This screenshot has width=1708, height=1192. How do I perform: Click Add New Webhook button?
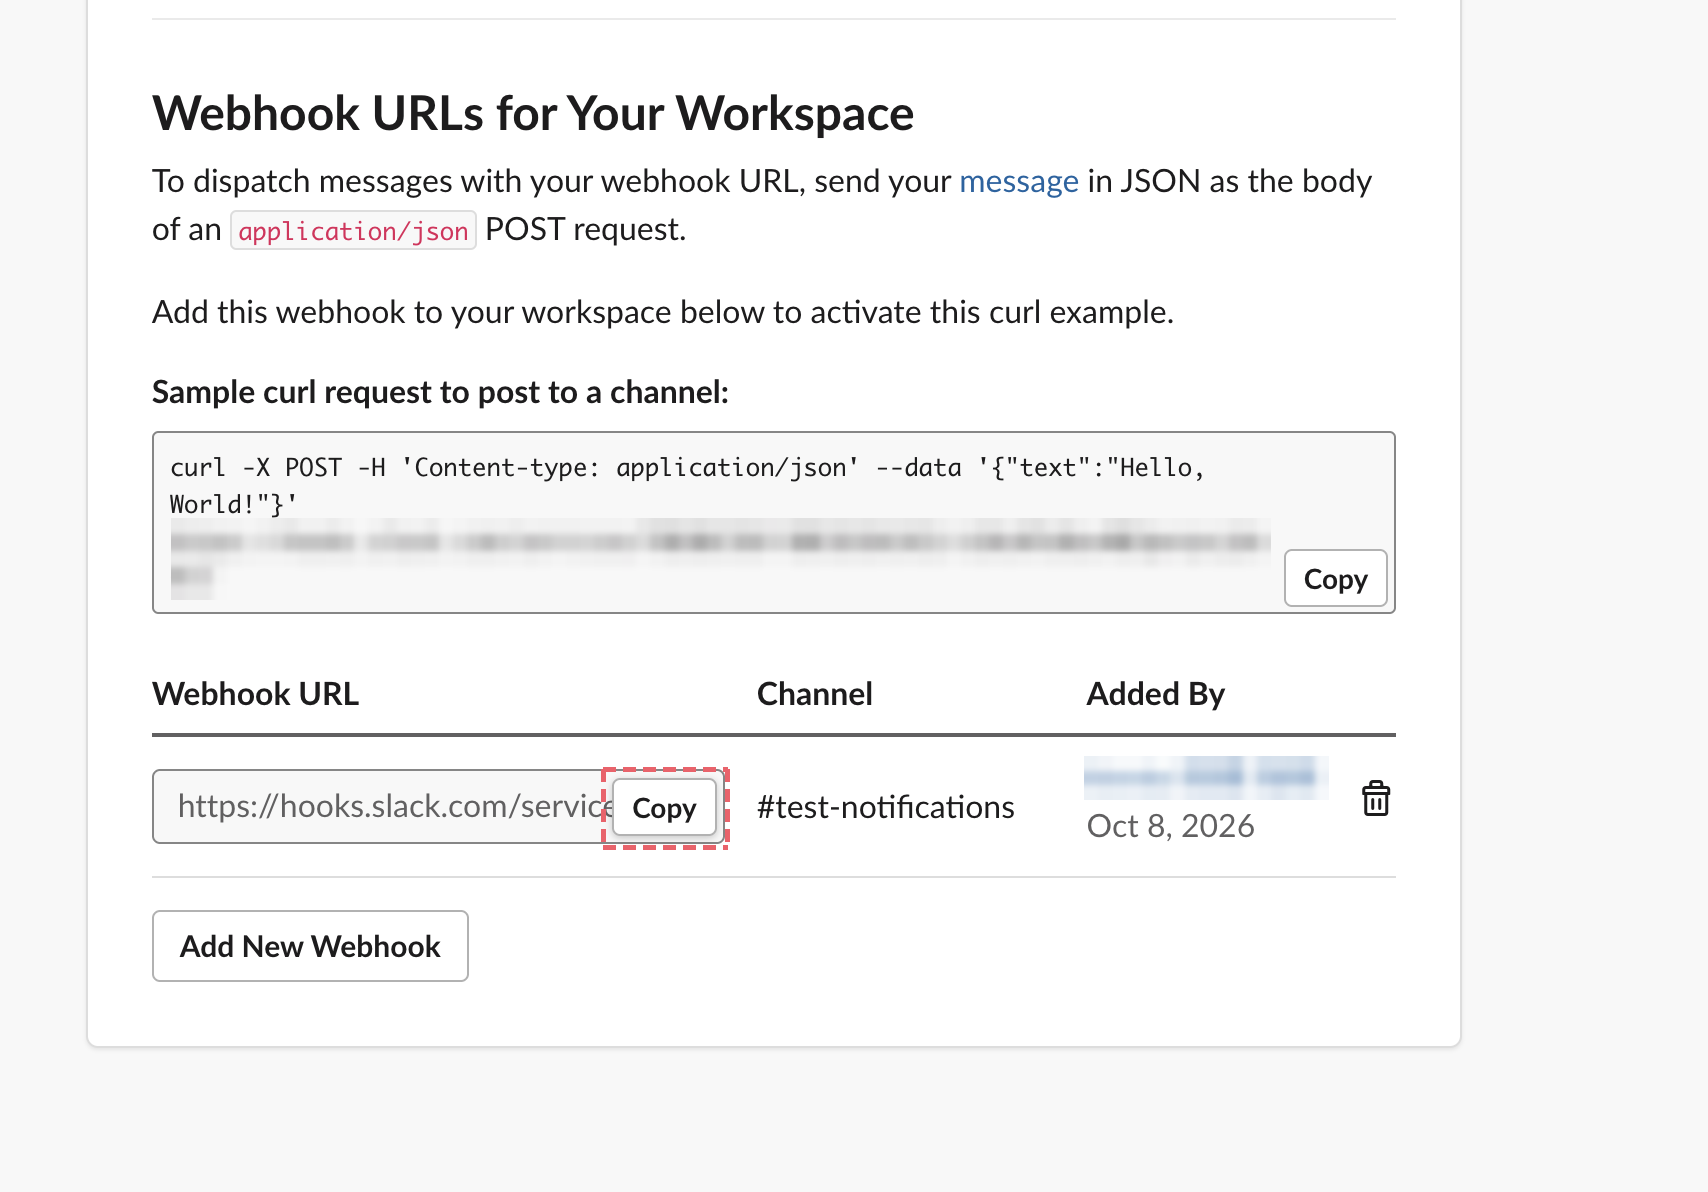point(310,946)
